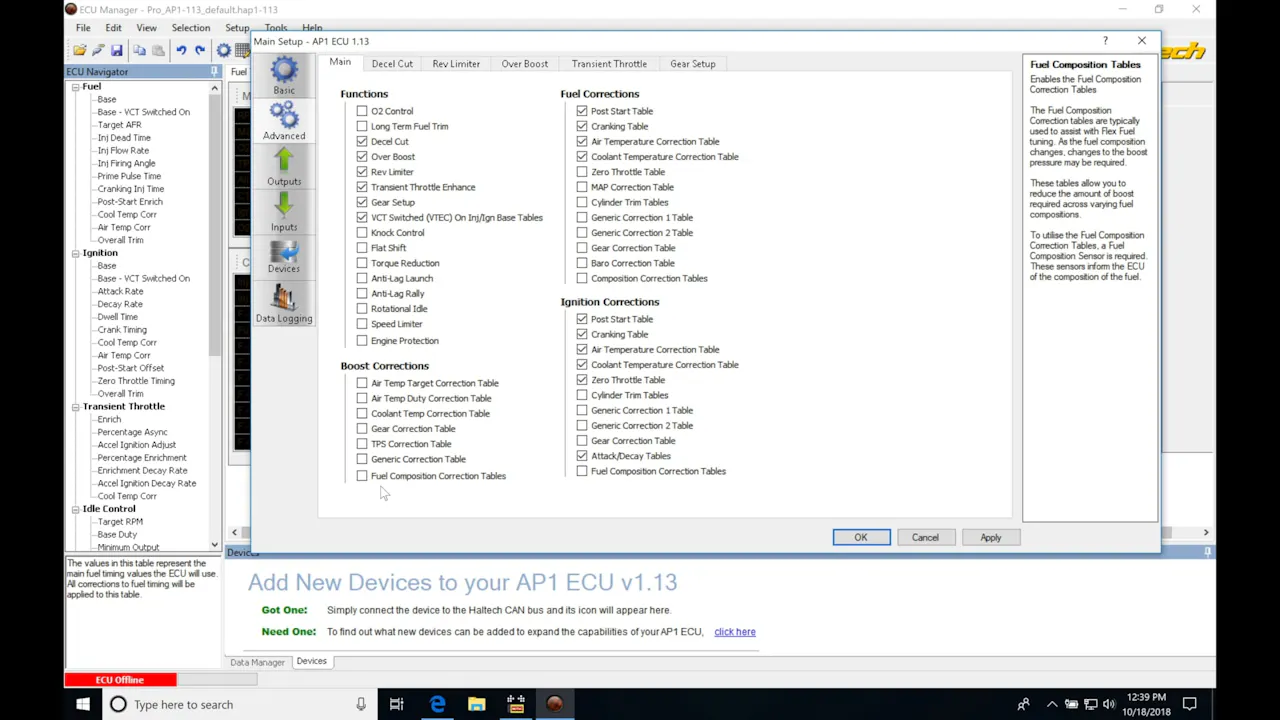Collapse the Transient Throttle tree node
The height and width of the screenshot is (720, 1280).
pos(75,407)
